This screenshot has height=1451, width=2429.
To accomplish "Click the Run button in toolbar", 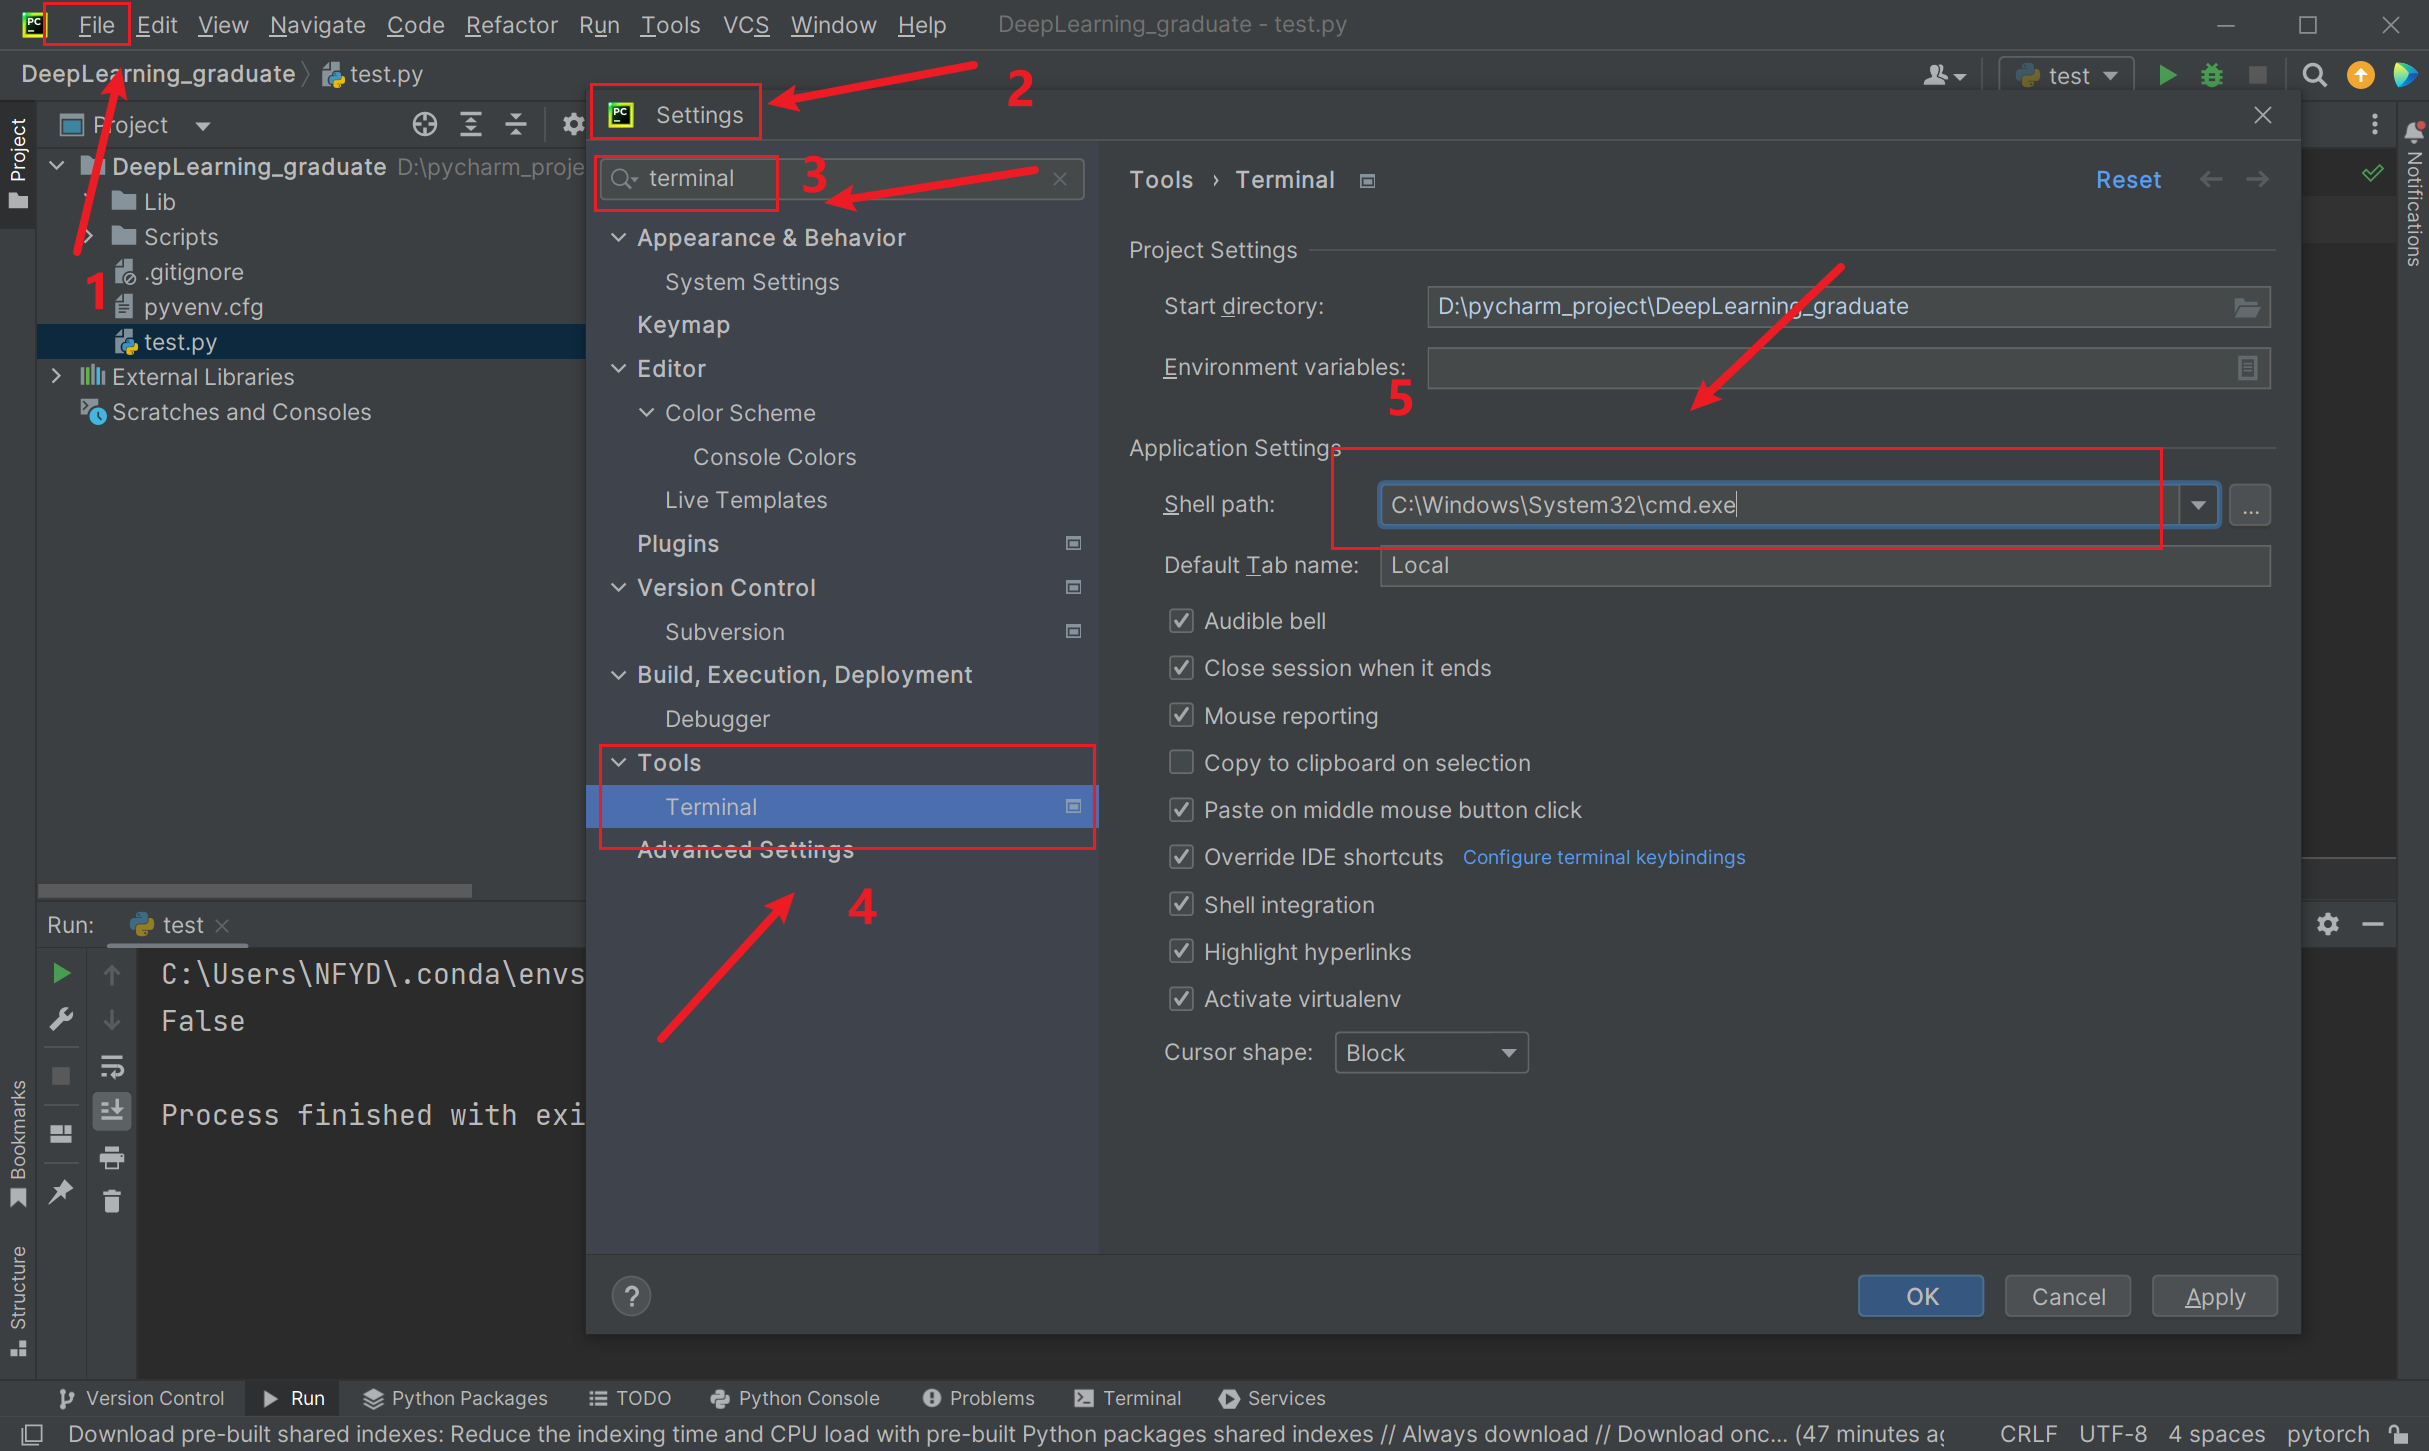I will 2167,74.
